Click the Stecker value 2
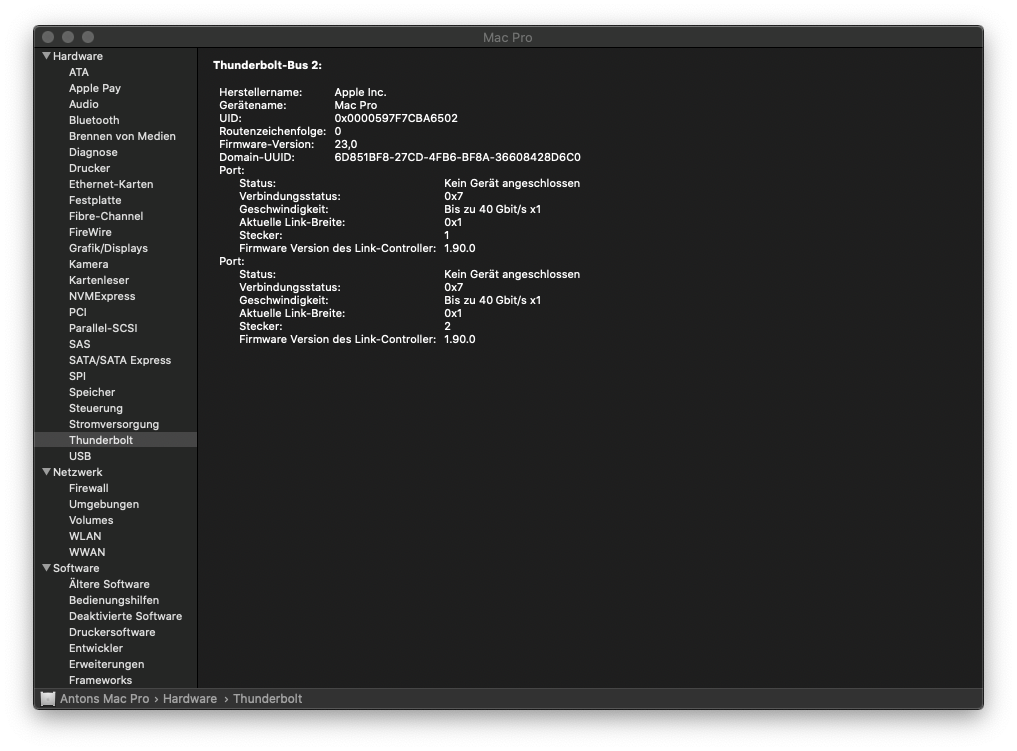 [x=447, y=326]
